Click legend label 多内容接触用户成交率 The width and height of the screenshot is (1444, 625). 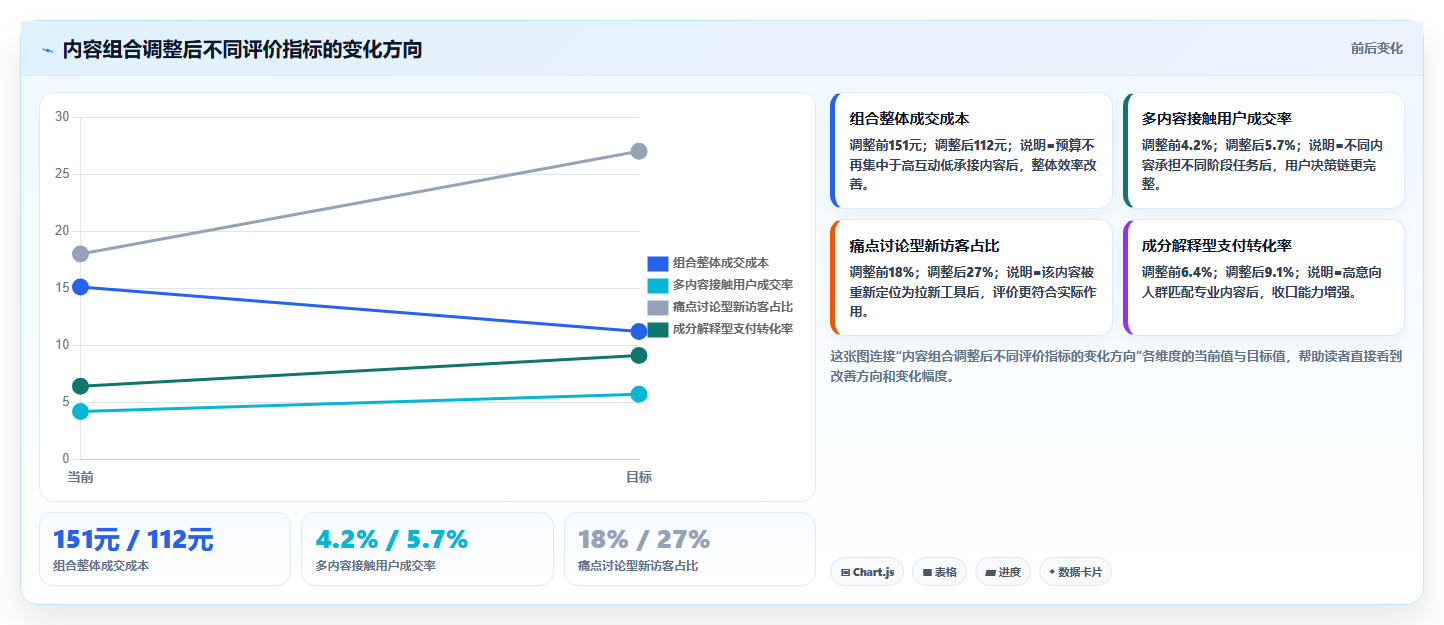point(733,285)
